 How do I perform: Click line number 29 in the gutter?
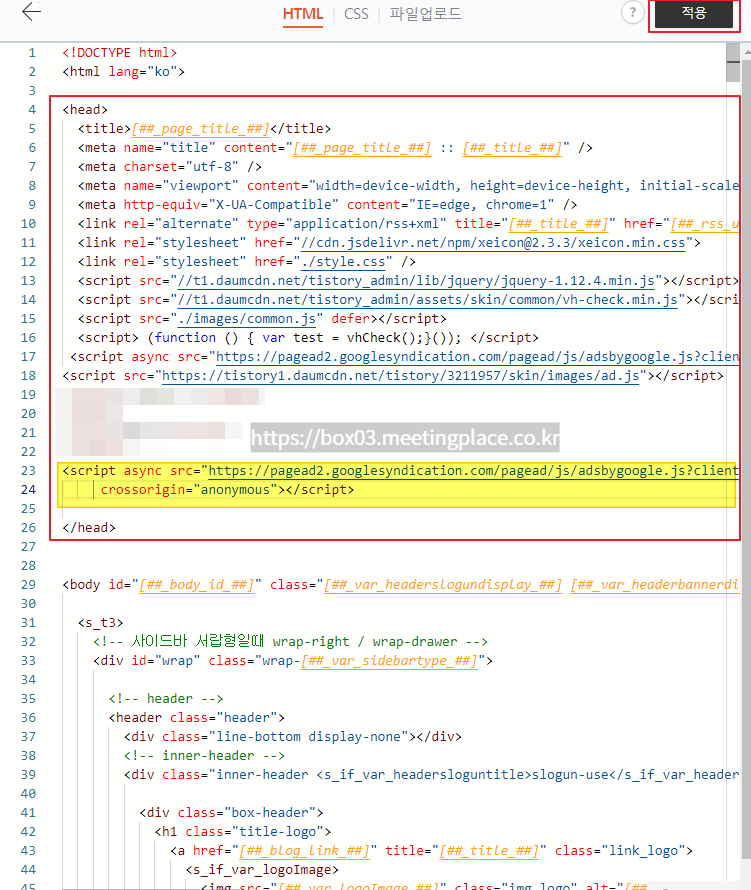coord(28,585)
